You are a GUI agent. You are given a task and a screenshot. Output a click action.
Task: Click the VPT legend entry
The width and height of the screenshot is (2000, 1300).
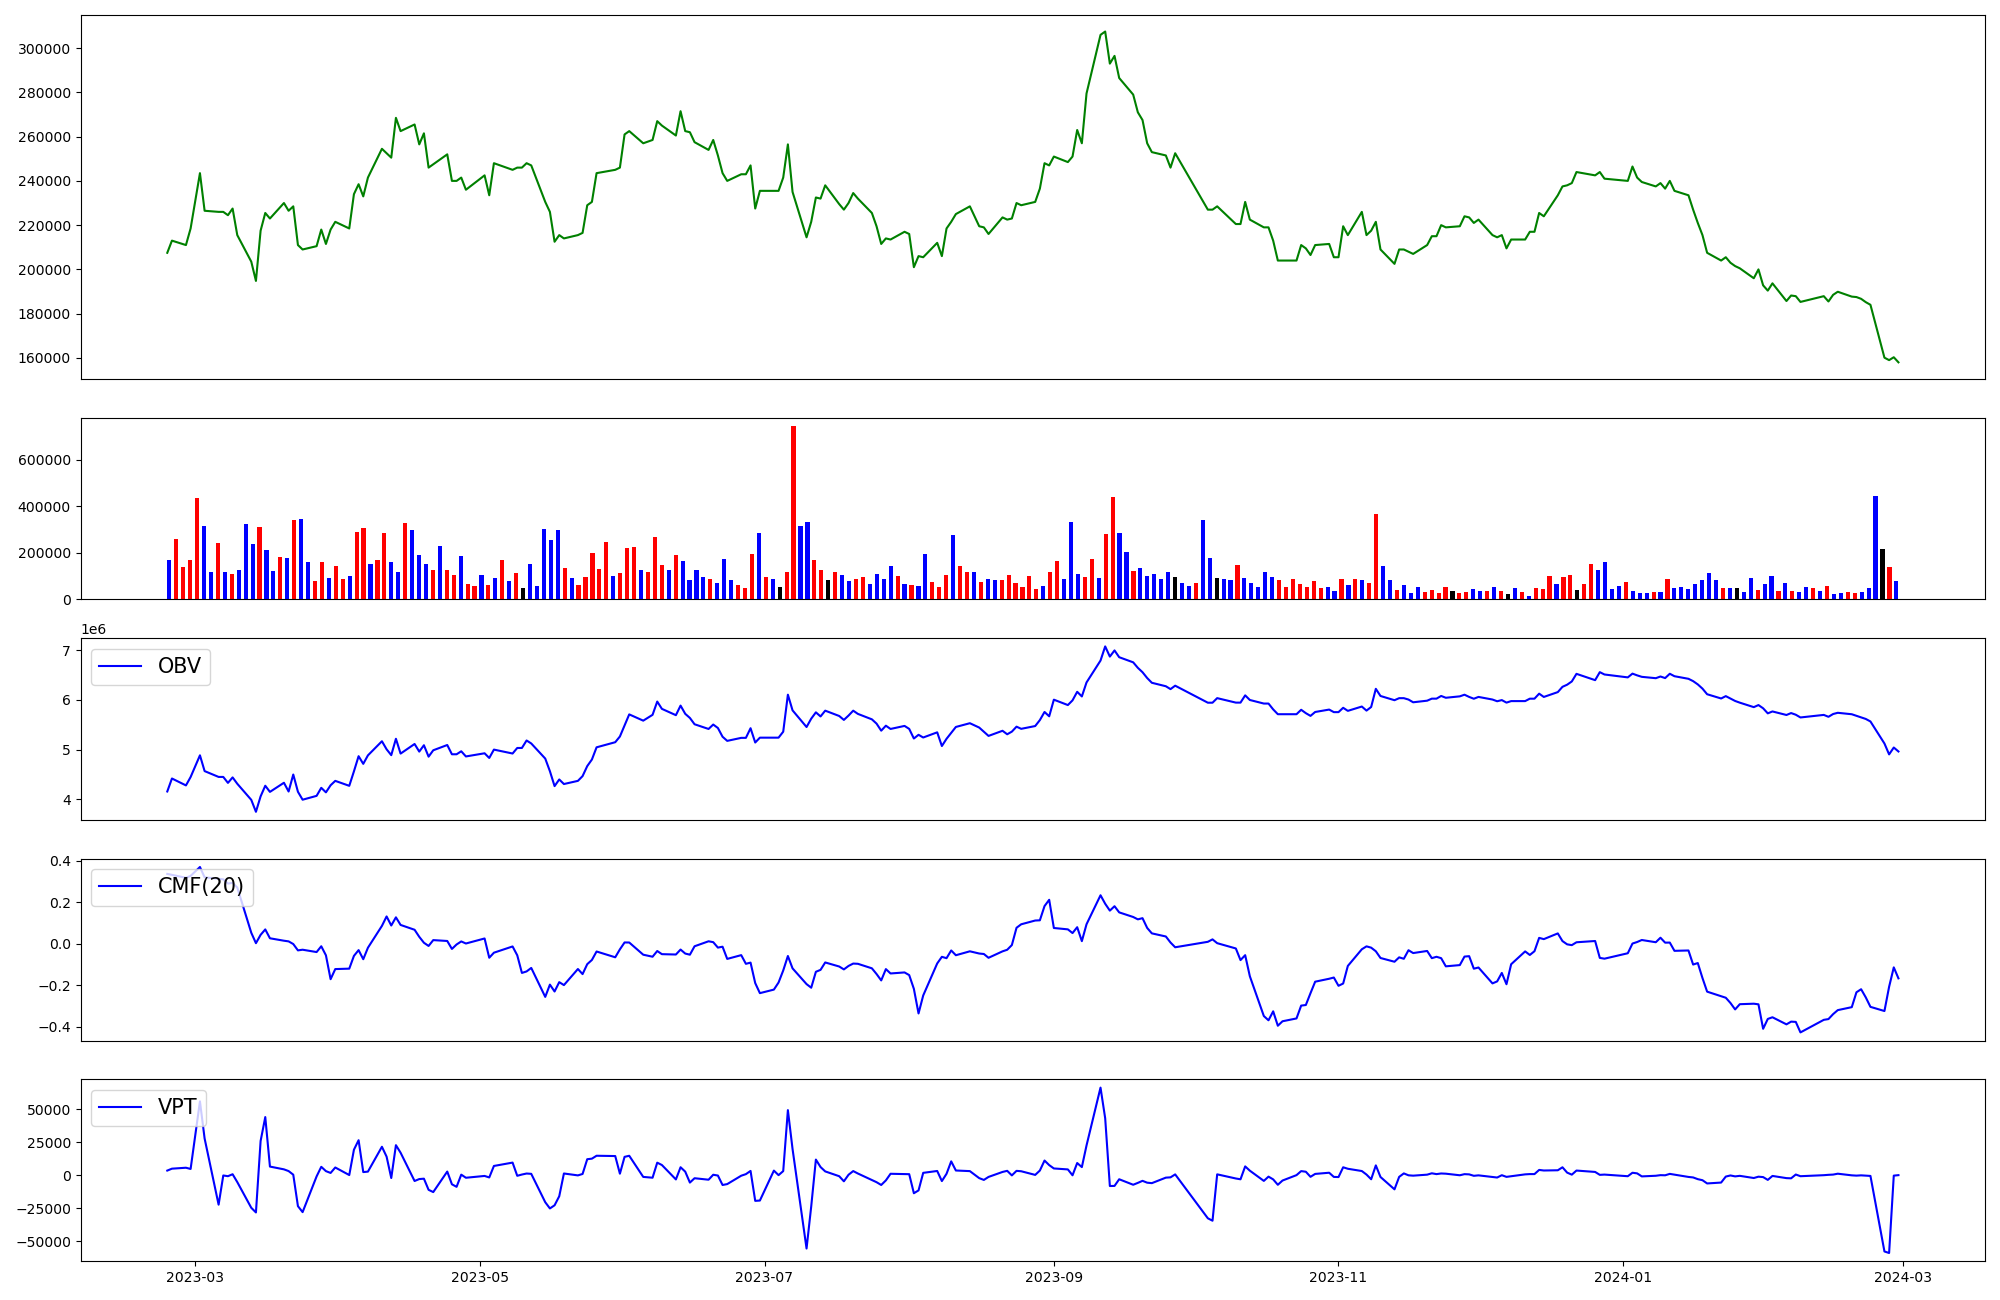[177, 1107]
